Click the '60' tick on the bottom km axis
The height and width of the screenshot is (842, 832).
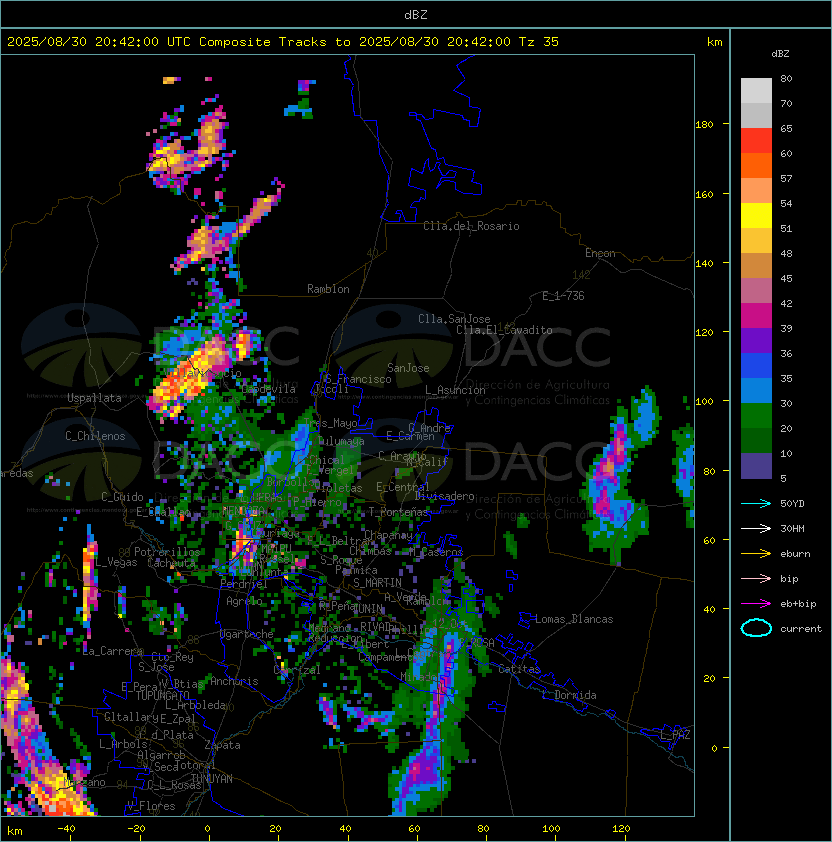click(414, 829)
